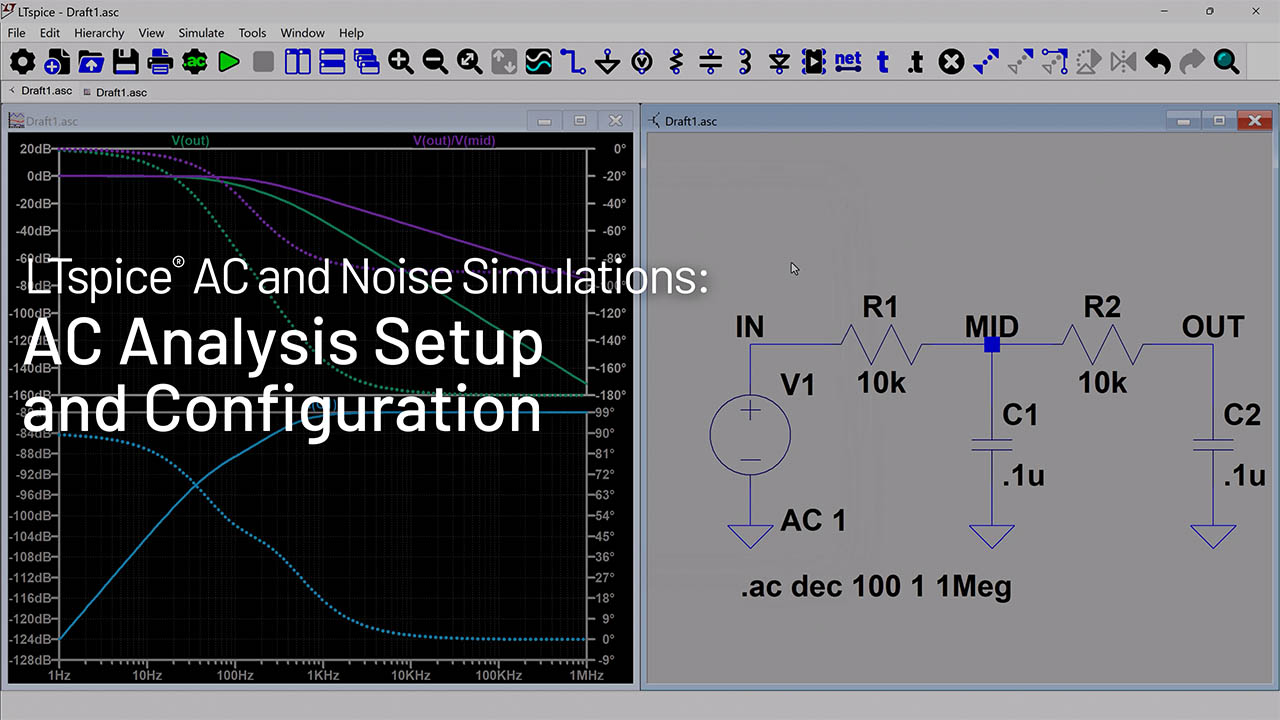Open the View menu

(152, 33)
